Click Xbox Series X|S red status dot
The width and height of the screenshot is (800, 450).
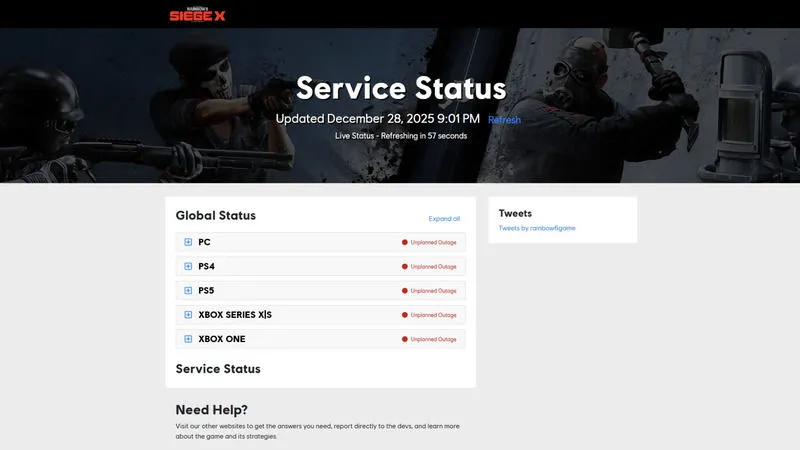pos(405,315)
